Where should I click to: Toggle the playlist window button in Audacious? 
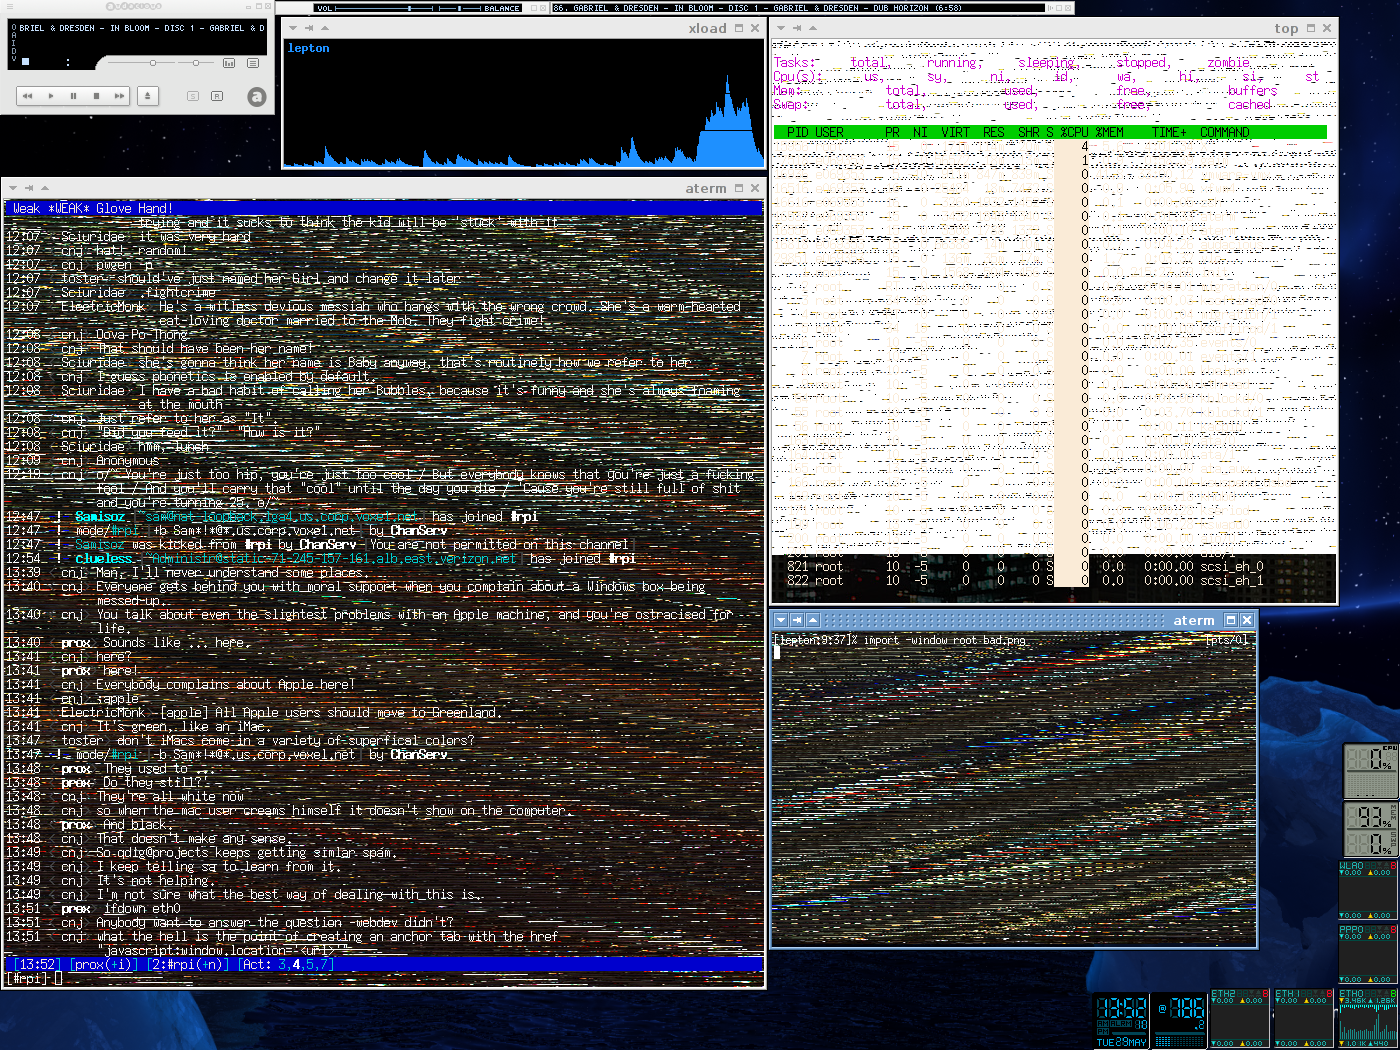coord(252,63)
